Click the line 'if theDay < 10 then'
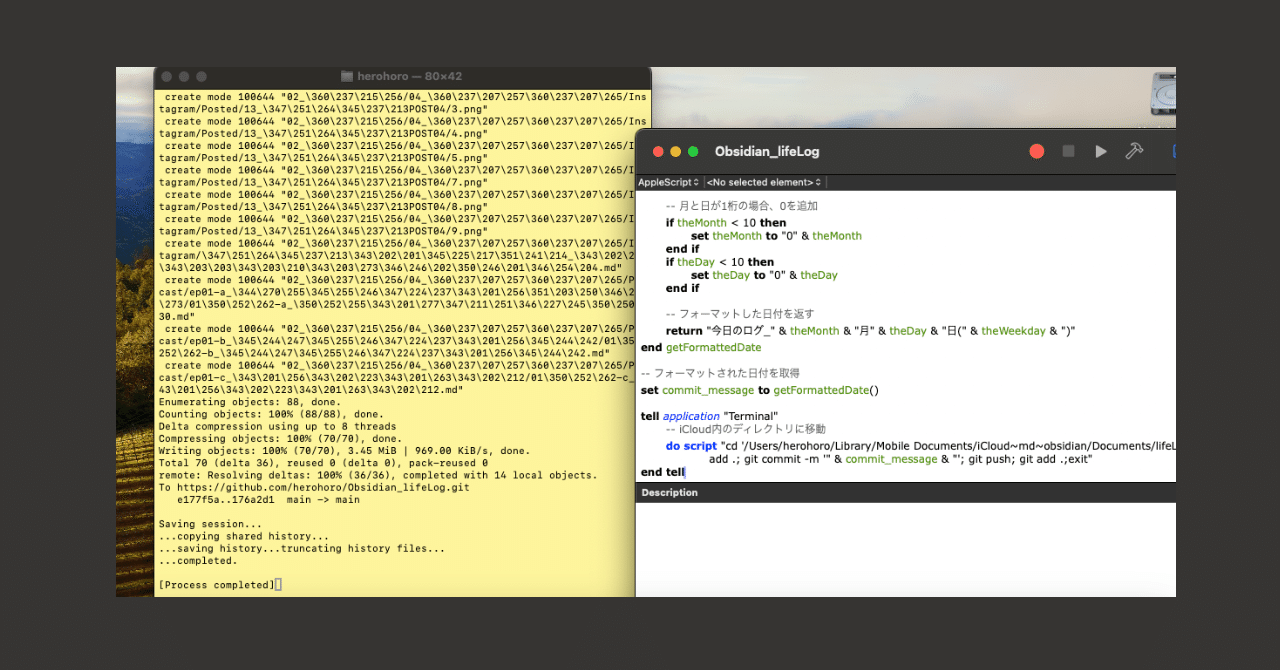The width and height of the screenshot is (1280, 670). [719, 262]
